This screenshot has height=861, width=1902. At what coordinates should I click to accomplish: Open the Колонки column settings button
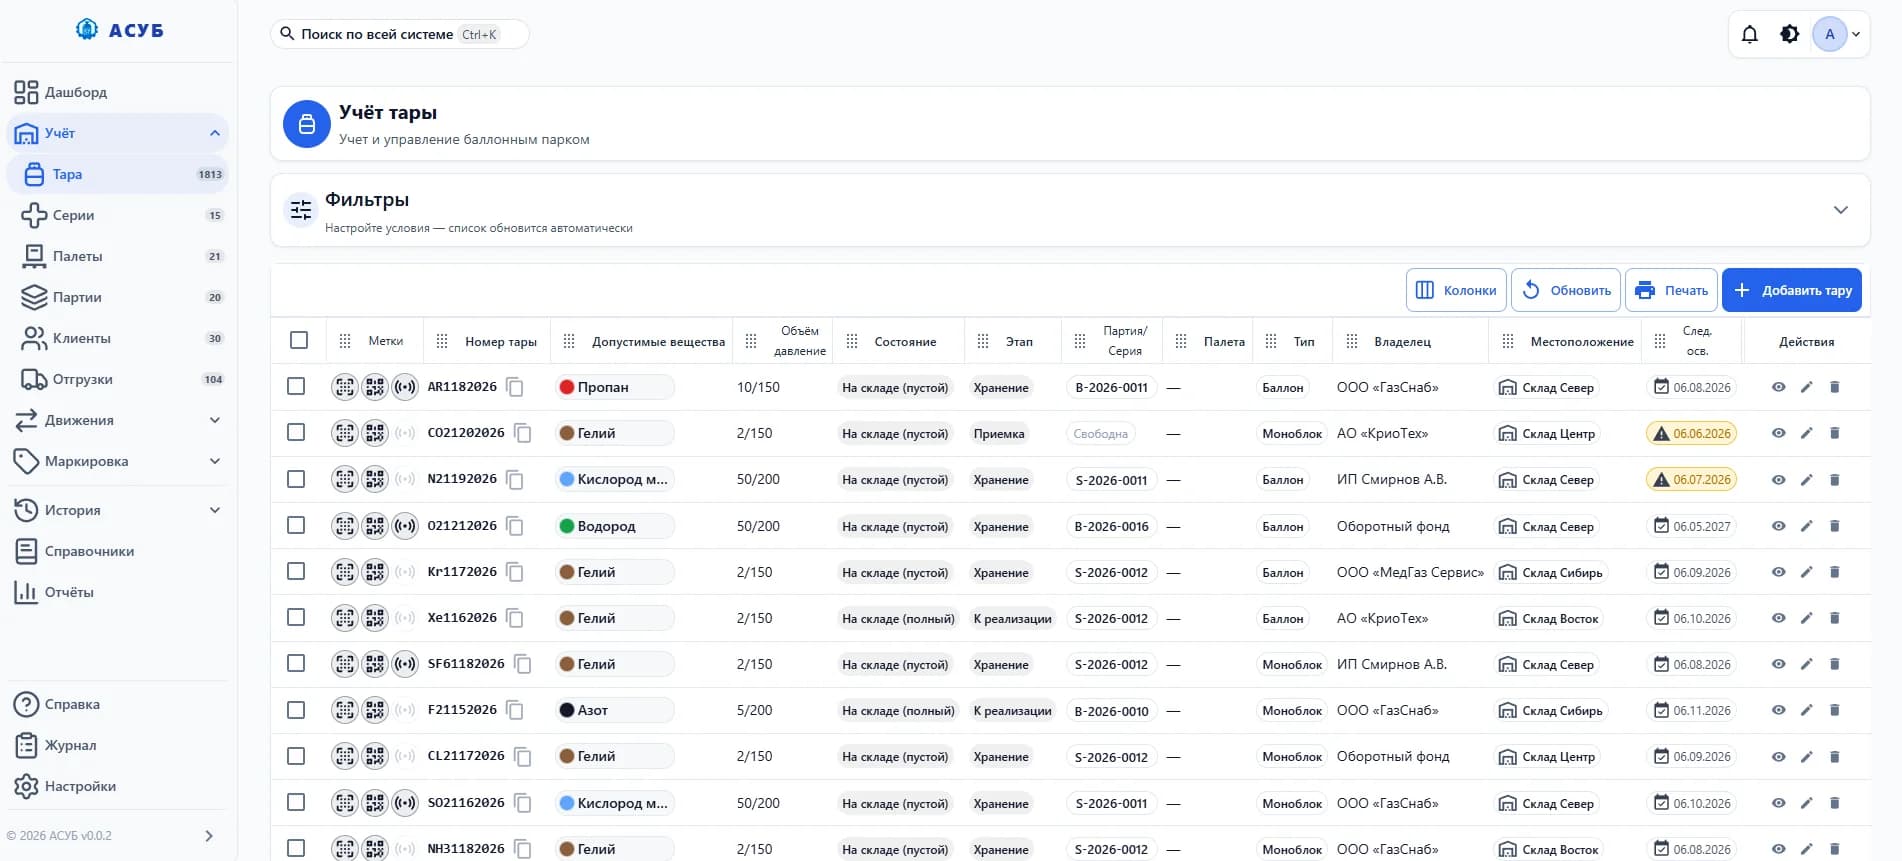coord(1456,290)
